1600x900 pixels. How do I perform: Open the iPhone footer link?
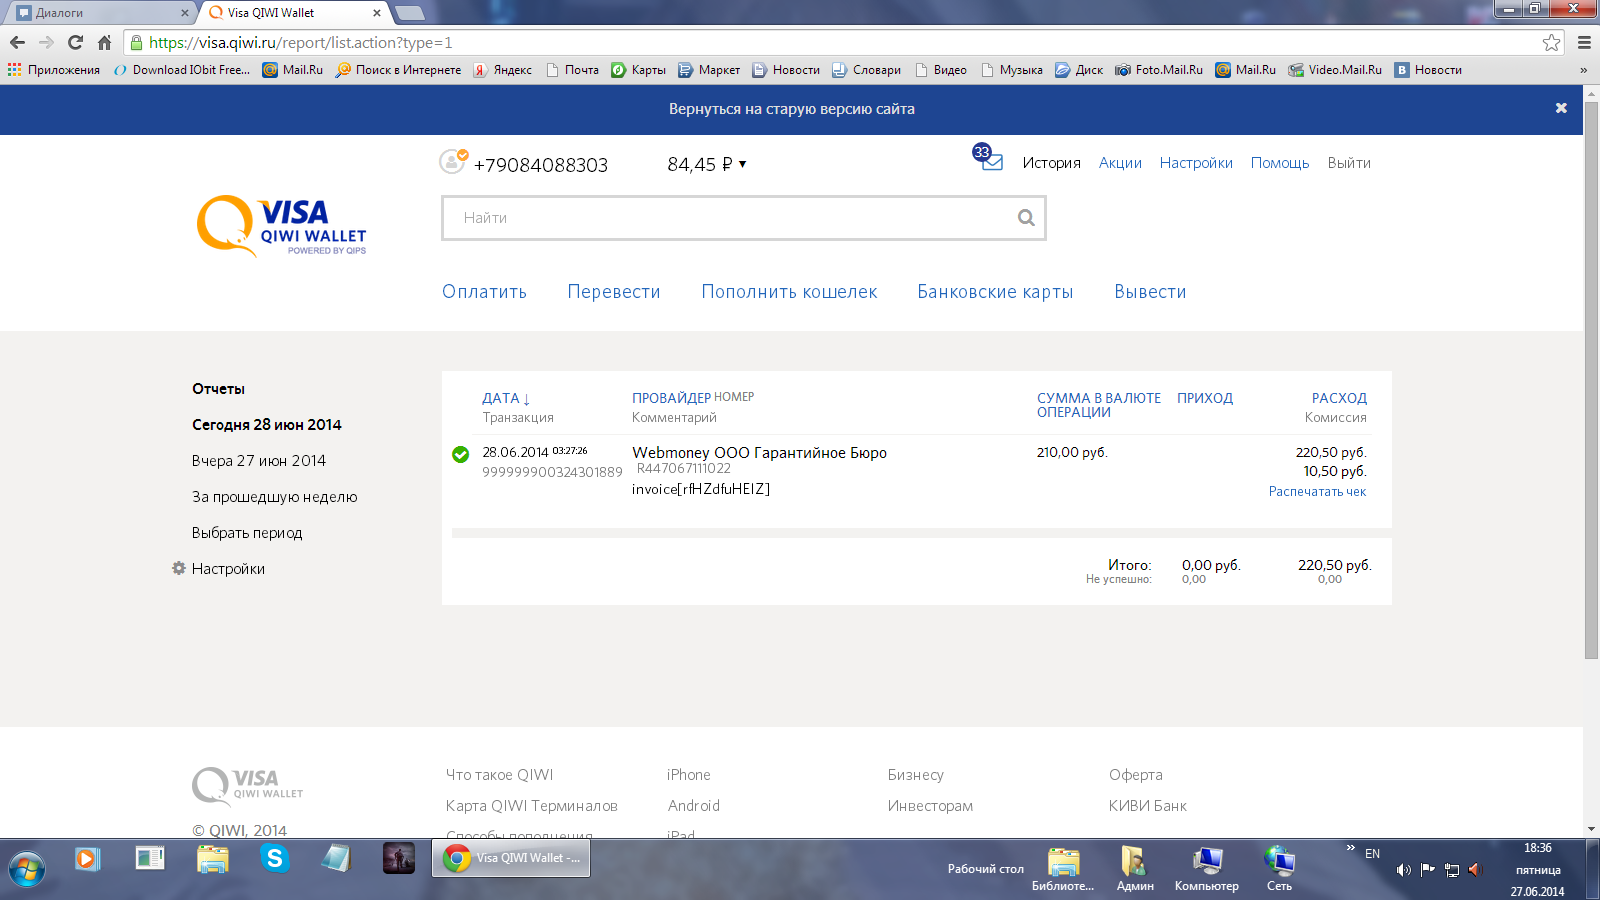(689, 775)
